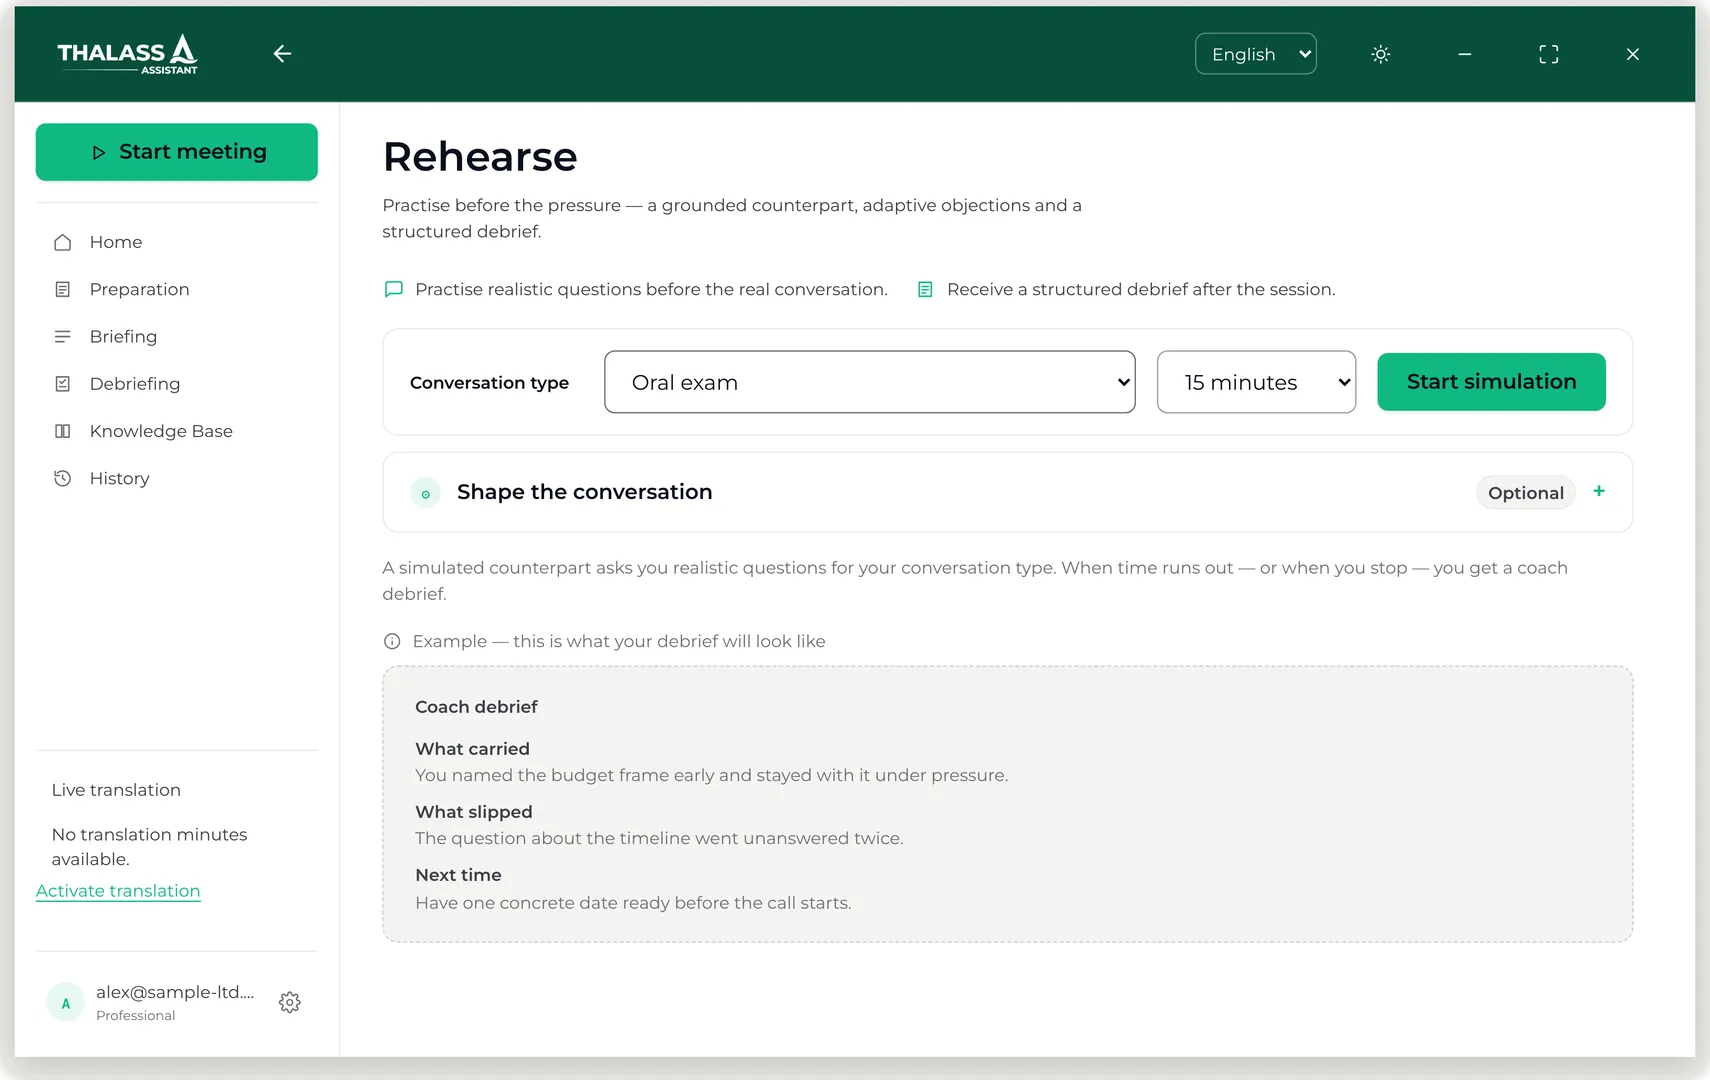
Task: Click the back arrow in the header
Action: coord(282,54)
